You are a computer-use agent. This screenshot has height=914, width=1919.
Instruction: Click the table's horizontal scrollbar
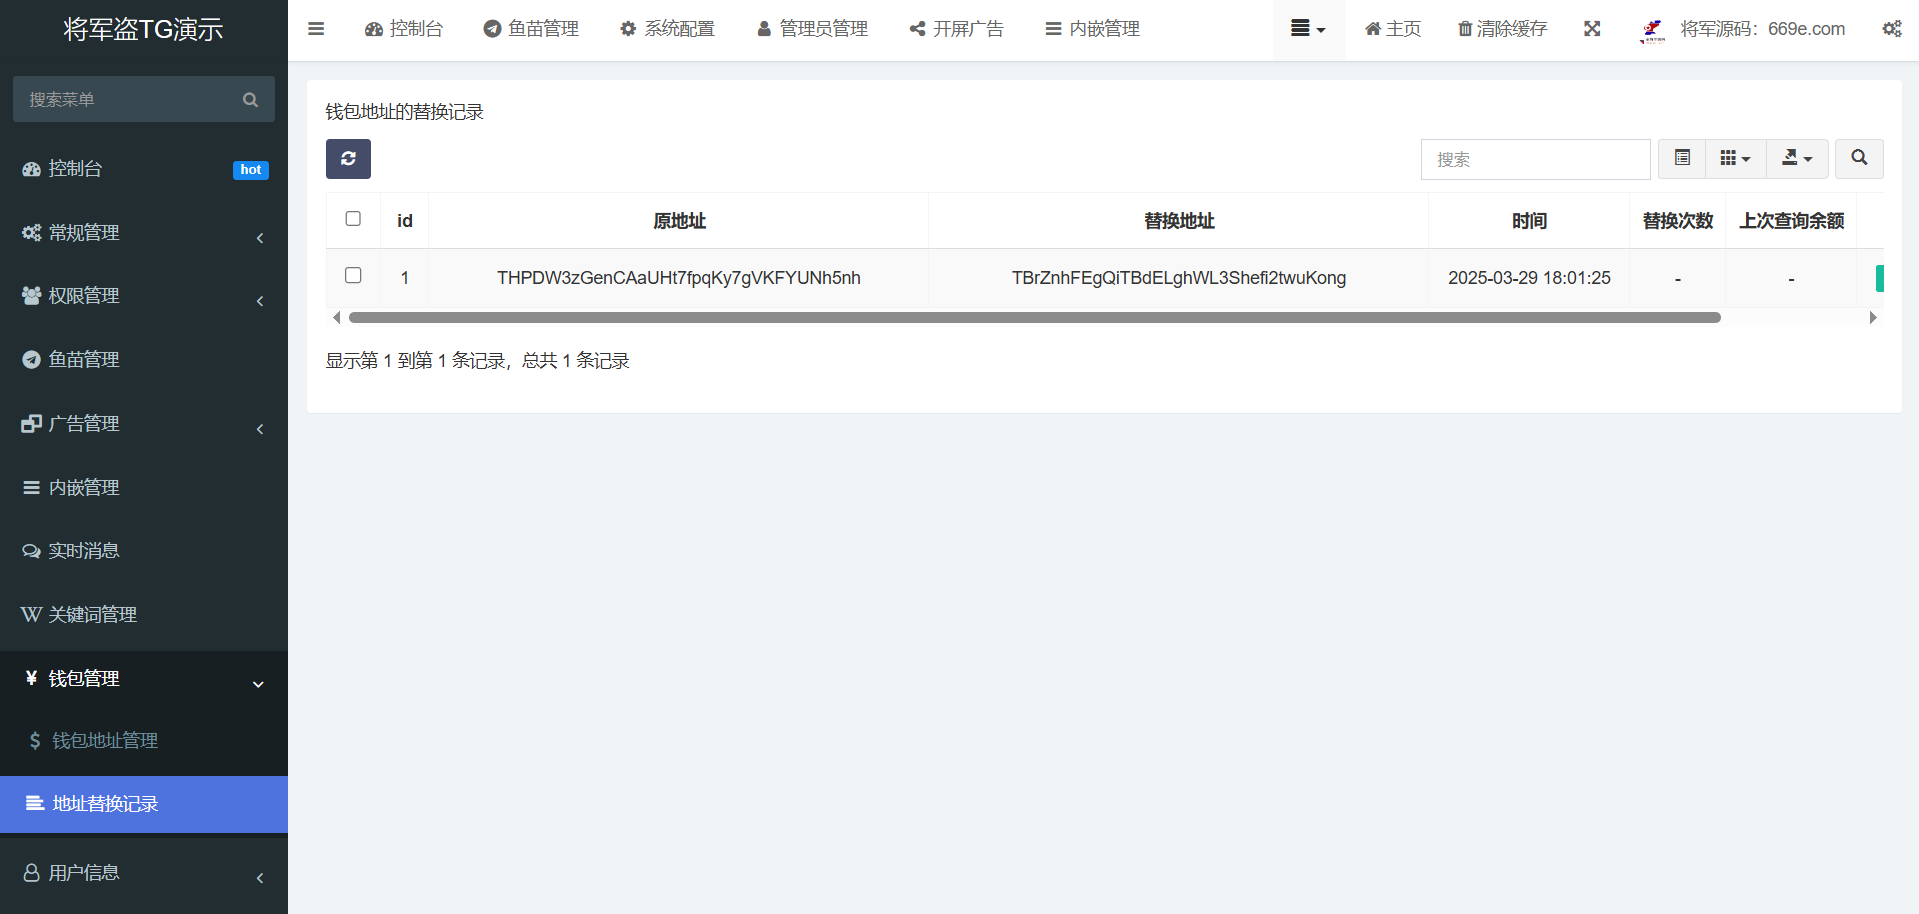[1034, 318]
